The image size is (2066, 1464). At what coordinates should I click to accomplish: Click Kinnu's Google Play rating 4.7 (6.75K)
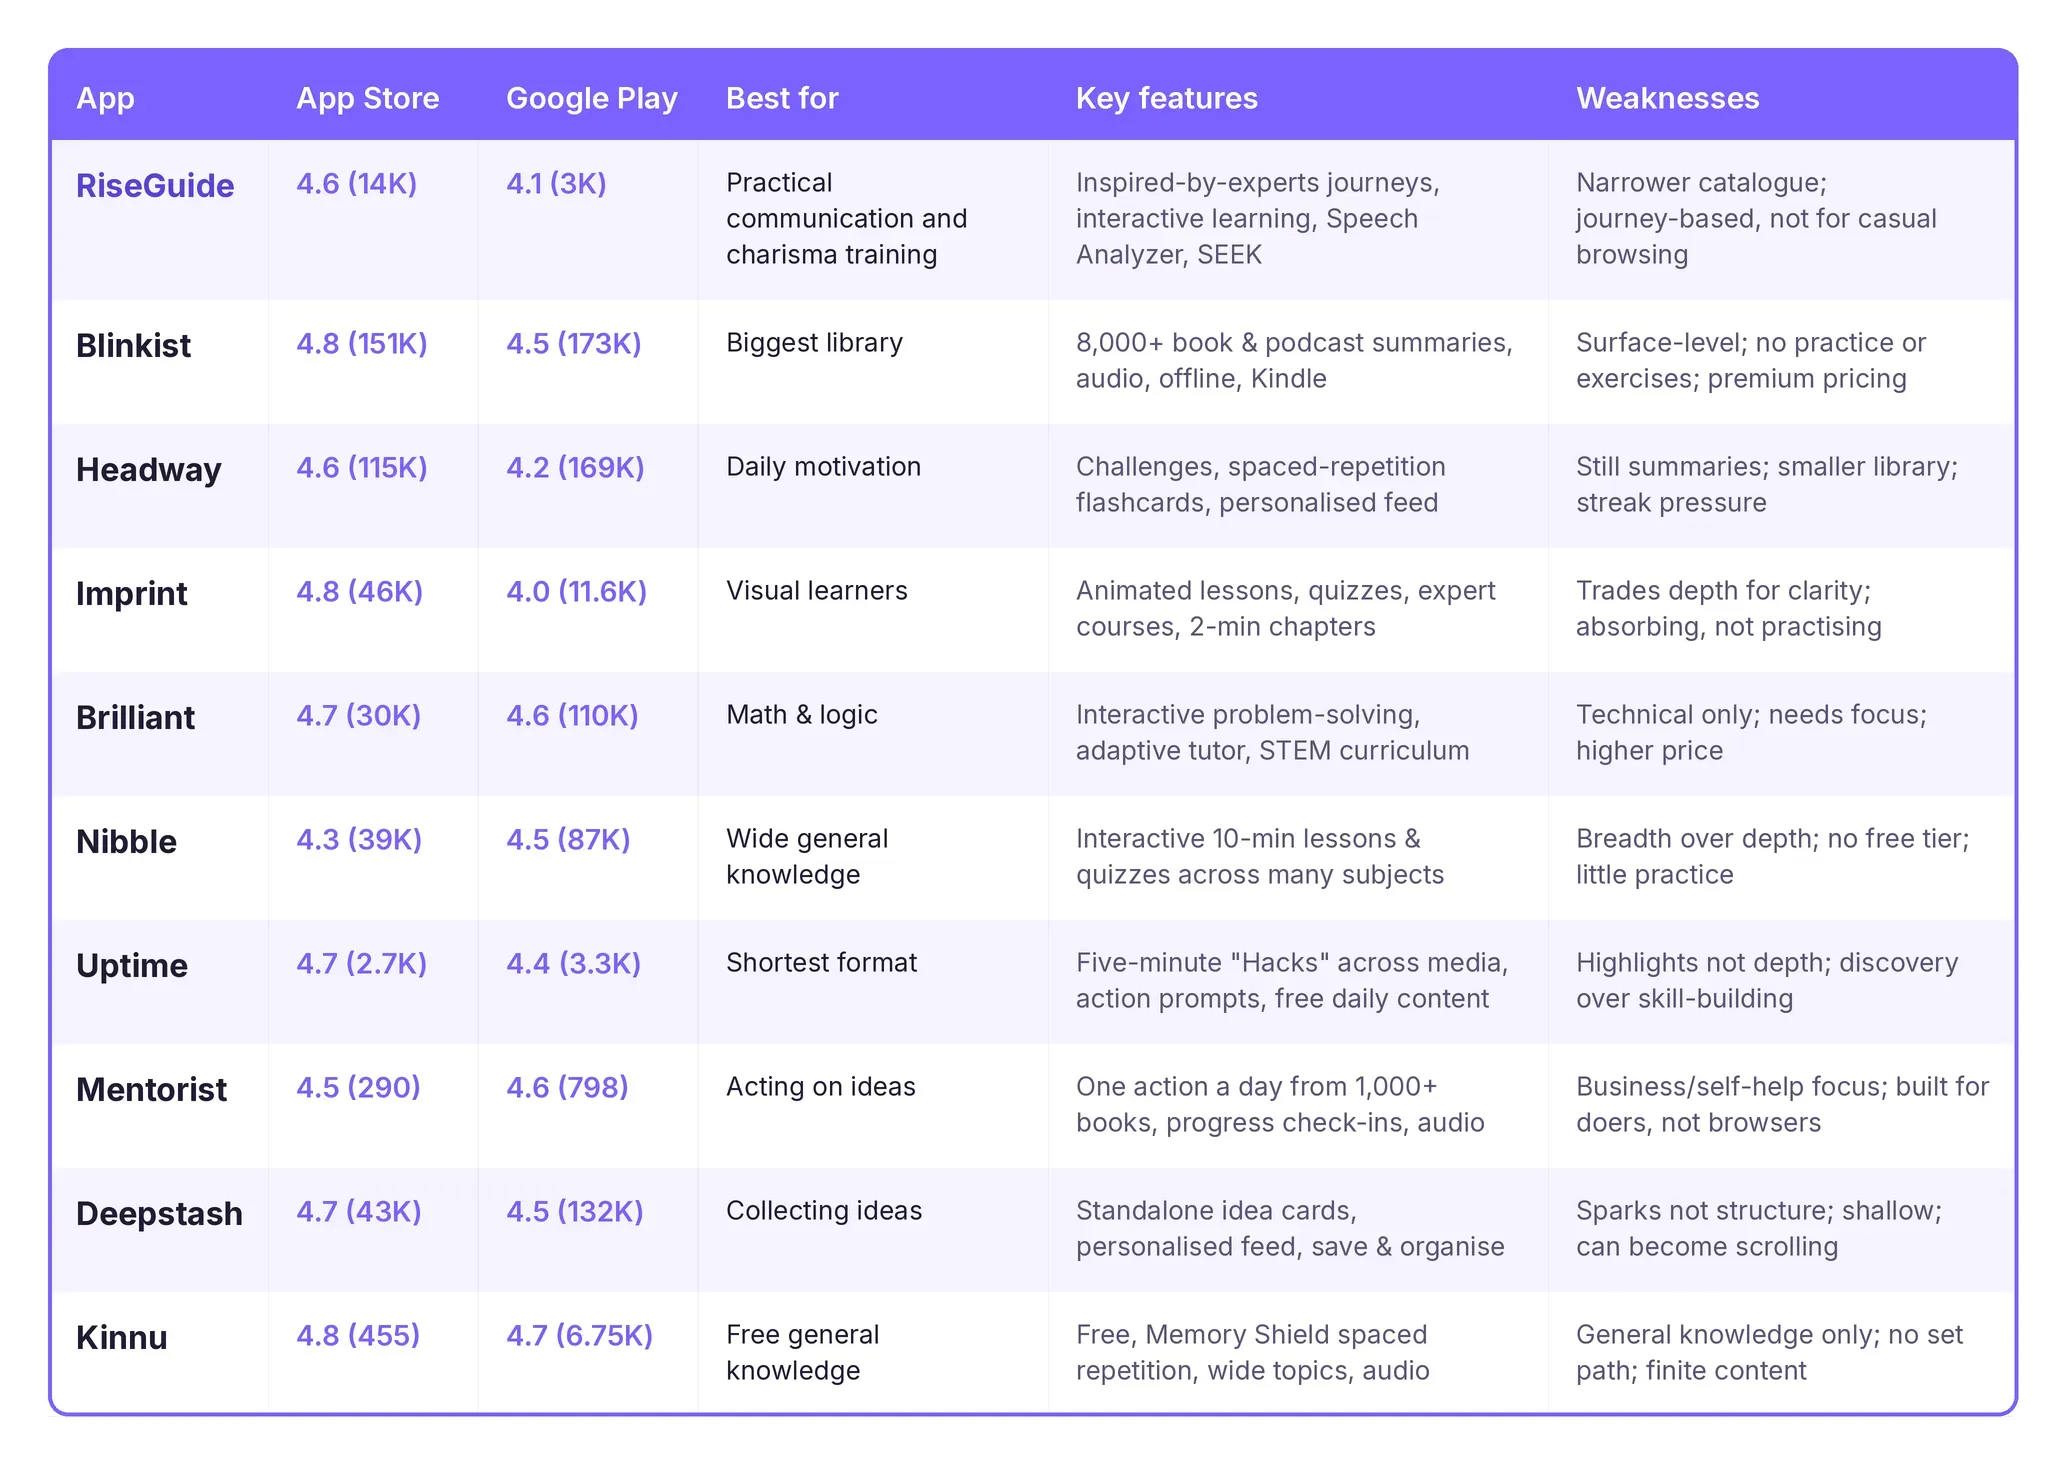[x=579, y=1335]
